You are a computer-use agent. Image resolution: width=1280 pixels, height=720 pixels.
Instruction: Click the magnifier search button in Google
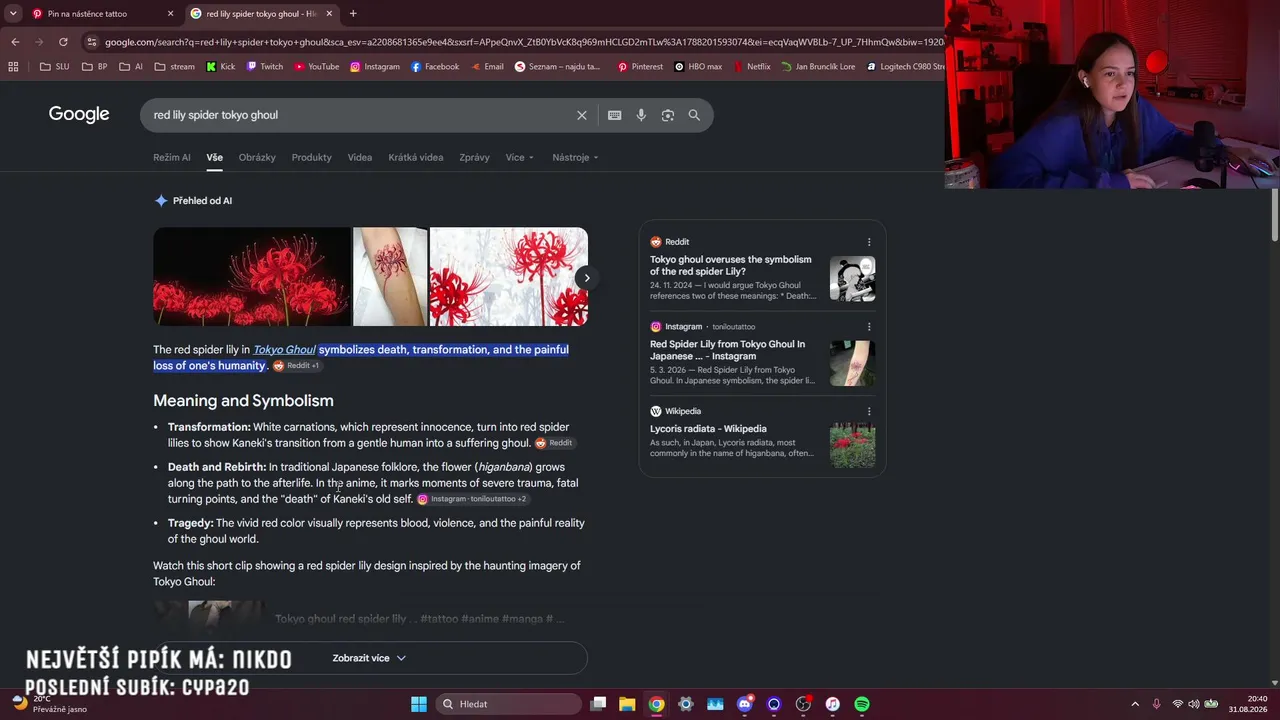pyautogui.click(x=694, y=115)
